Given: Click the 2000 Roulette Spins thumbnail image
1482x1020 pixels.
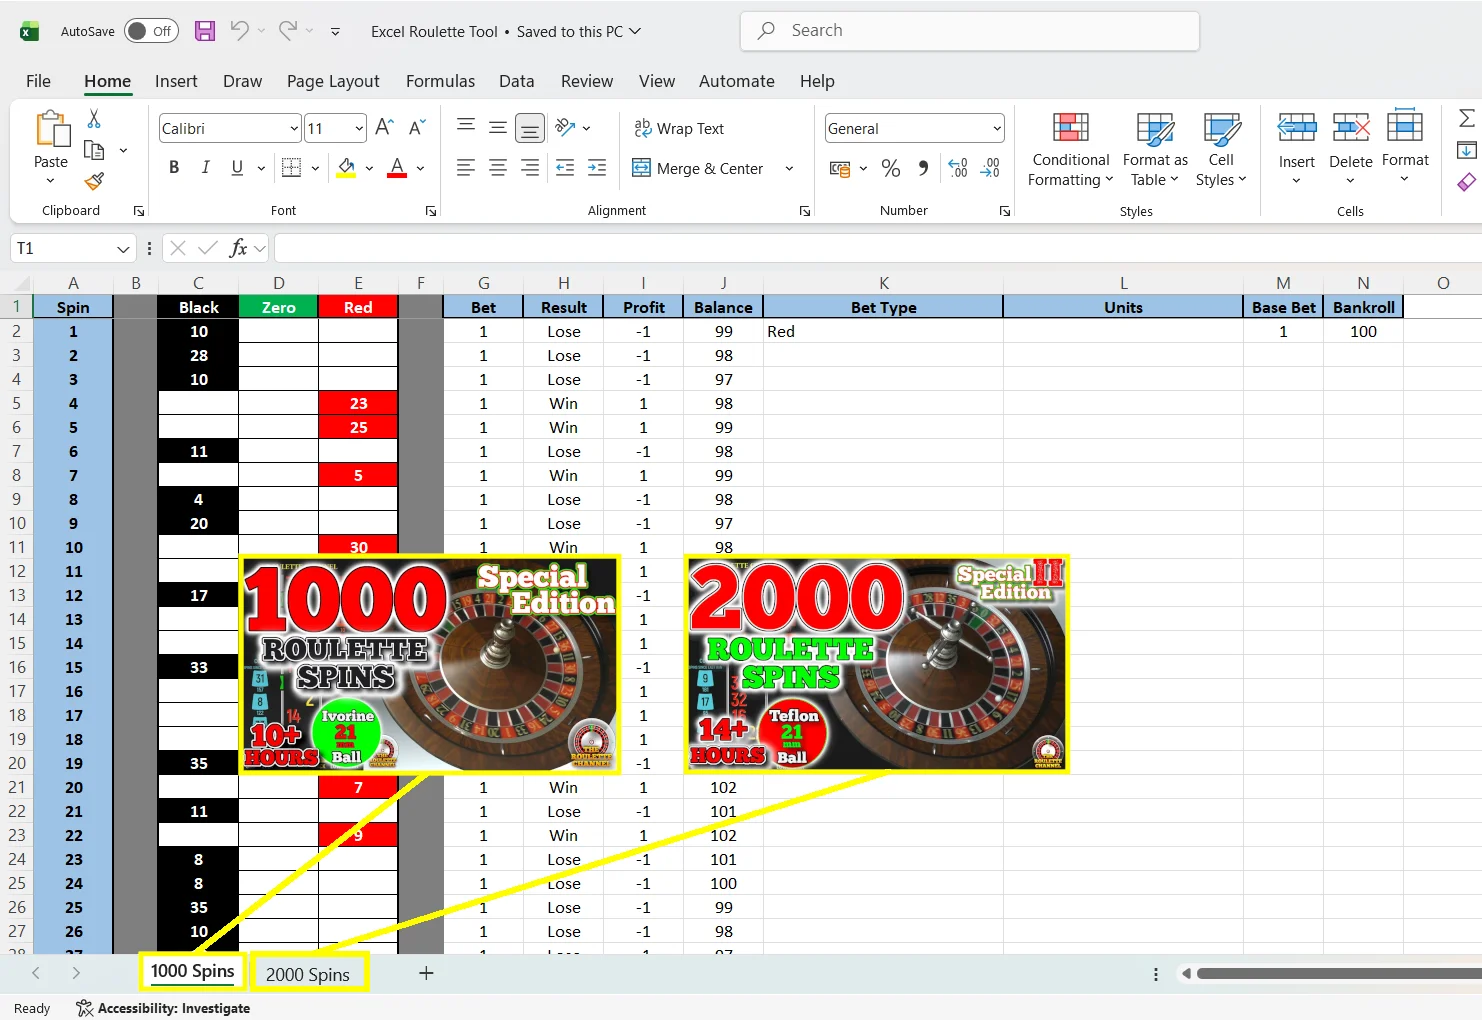Looking at the screenshot, I should tap(877, 664).
